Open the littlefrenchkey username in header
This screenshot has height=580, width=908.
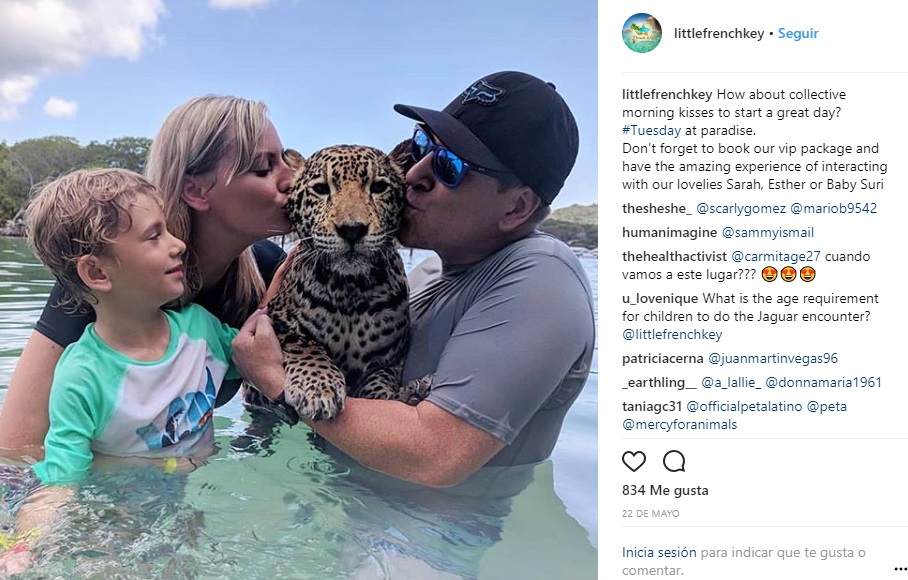click(x=719, y=34)
